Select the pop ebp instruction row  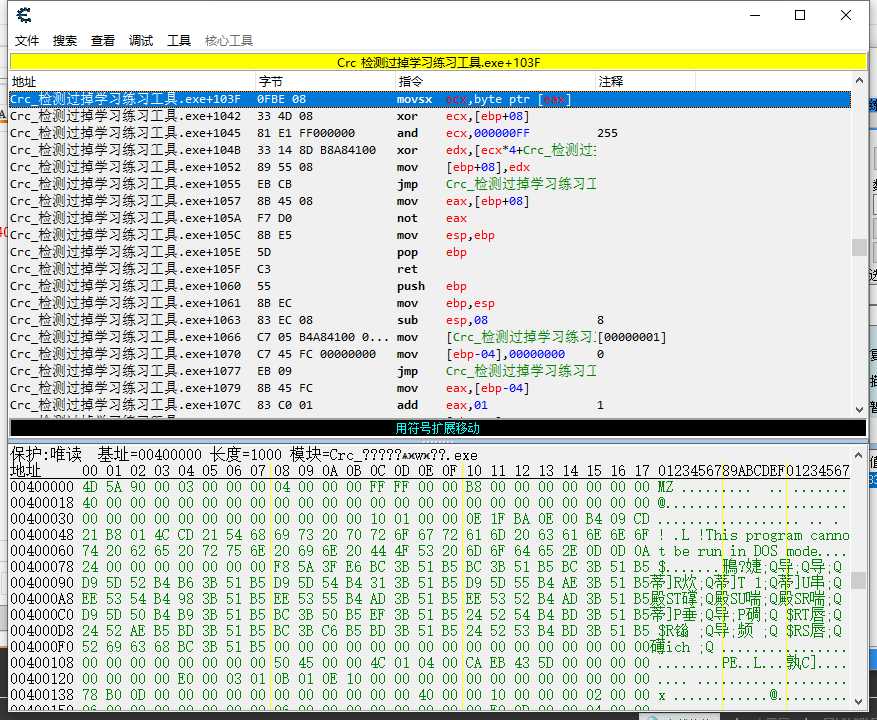click(430, 252)
